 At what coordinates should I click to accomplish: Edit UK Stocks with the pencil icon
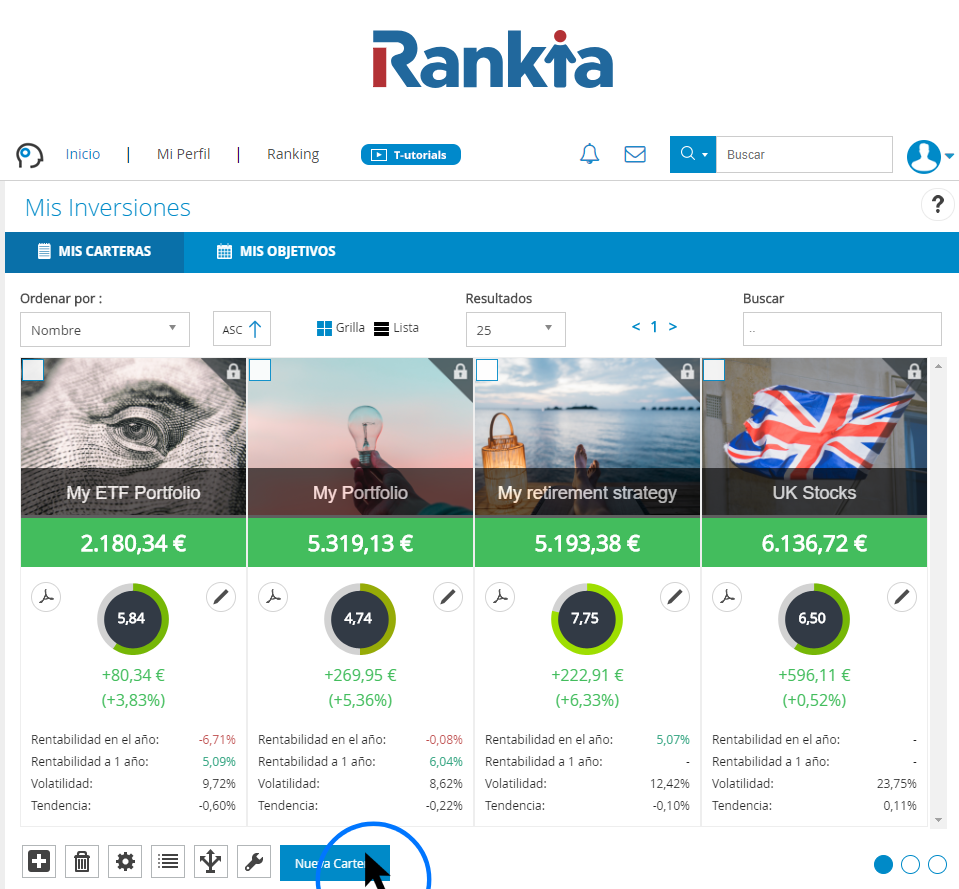(x=902, y=597)
